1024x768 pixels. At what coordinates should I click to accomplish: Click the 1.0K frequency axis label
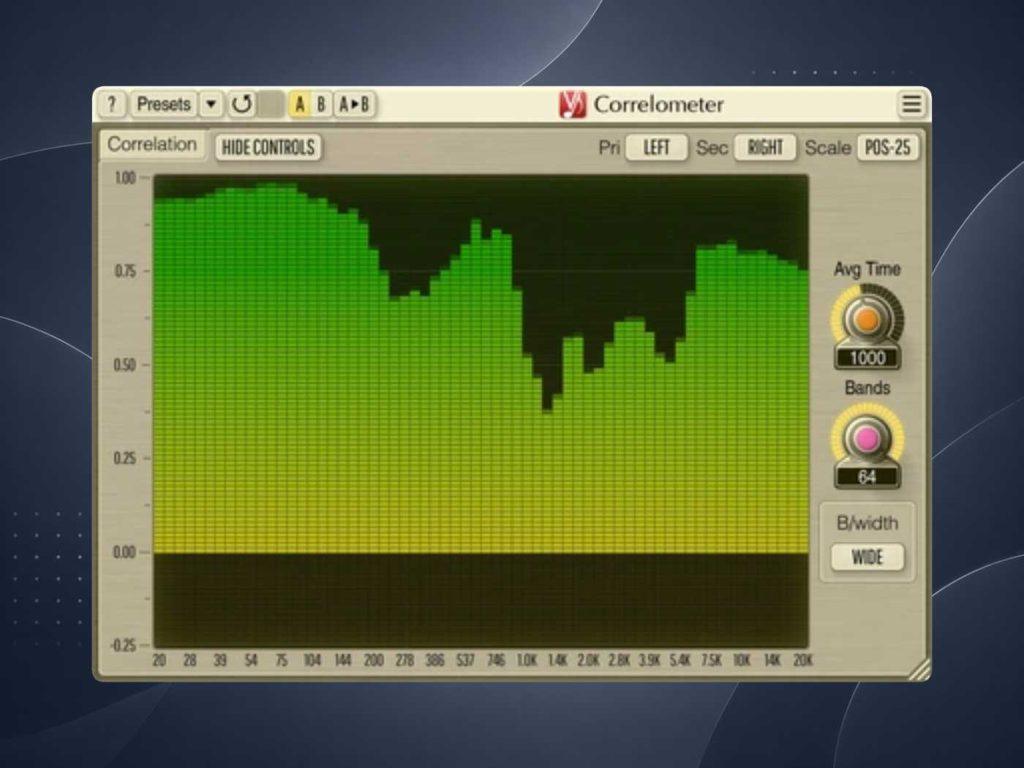click(x=526, y=661)
